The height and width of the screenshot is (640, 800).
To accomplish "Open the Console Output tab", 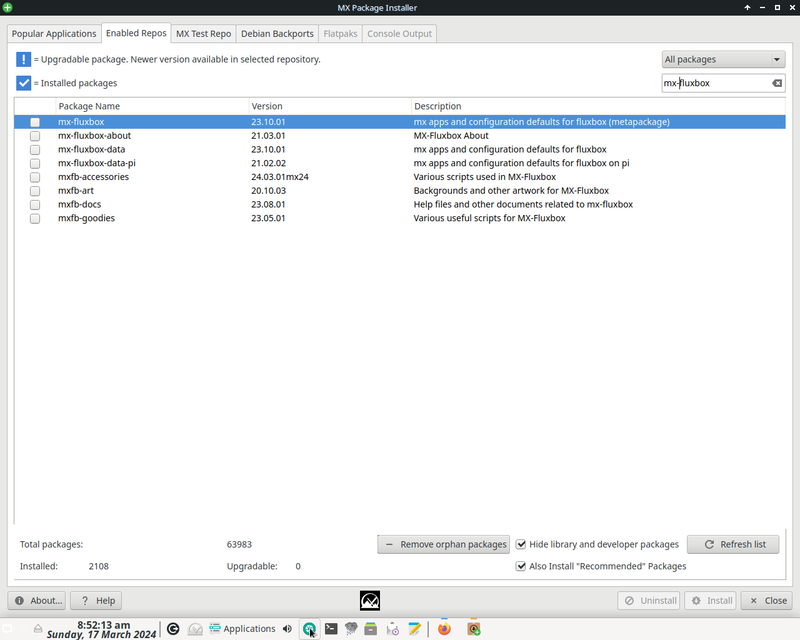I will click(399, 34).
